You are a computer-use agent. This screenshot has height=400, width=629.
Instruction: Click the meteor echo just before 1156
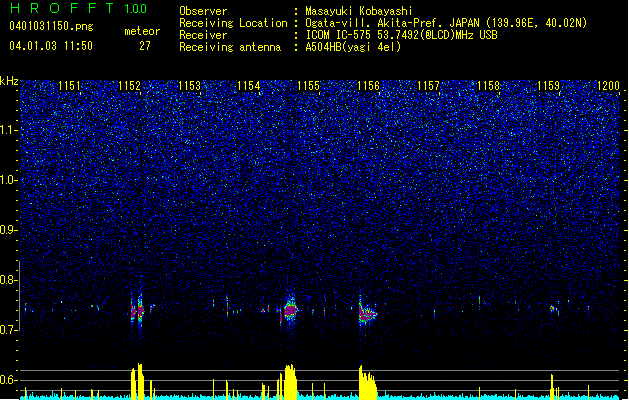pos(367,314)
